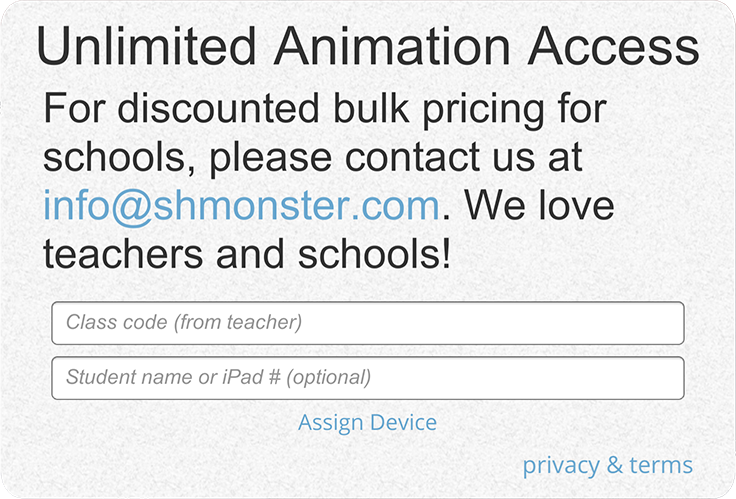
Task: Focus the Class code input field
Action: (367, 323)
